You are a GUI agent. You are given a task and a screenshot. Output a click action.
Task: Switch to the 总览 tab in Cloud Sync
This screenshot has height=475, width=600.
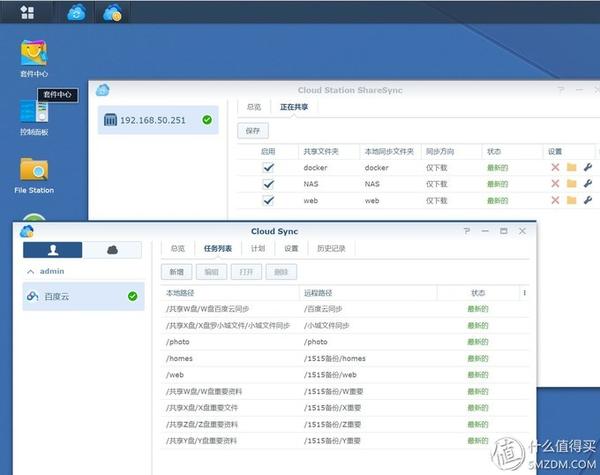178,249
